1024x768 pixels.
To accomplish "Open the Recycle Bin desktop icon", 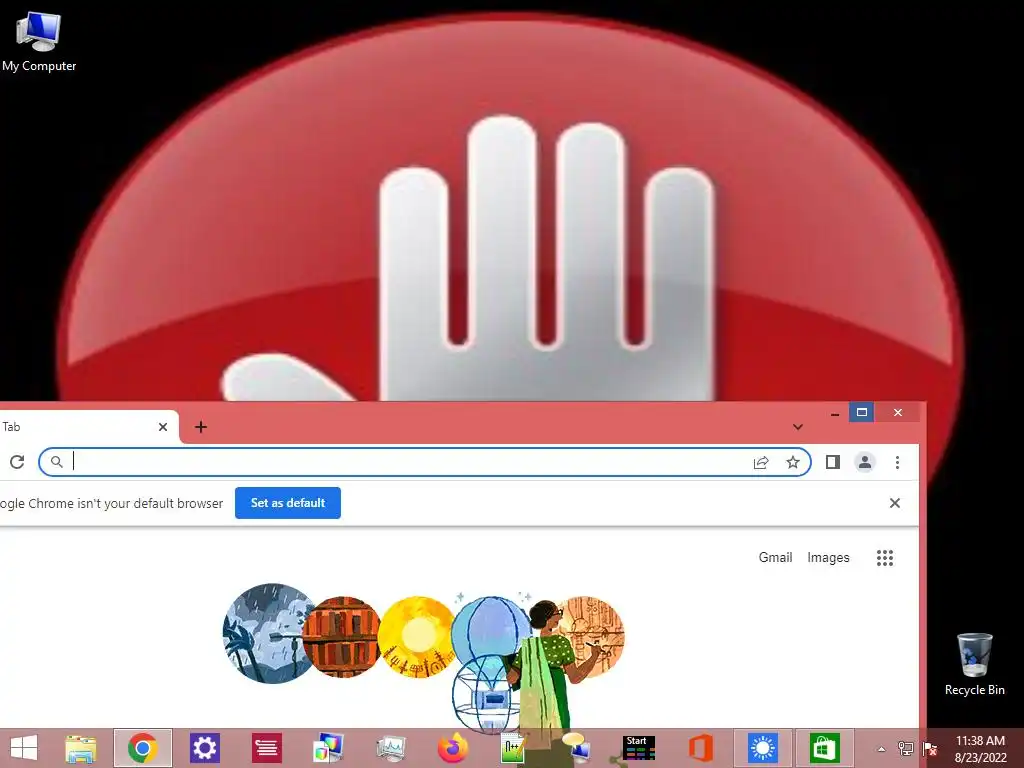I will click(x=974, y=665).
